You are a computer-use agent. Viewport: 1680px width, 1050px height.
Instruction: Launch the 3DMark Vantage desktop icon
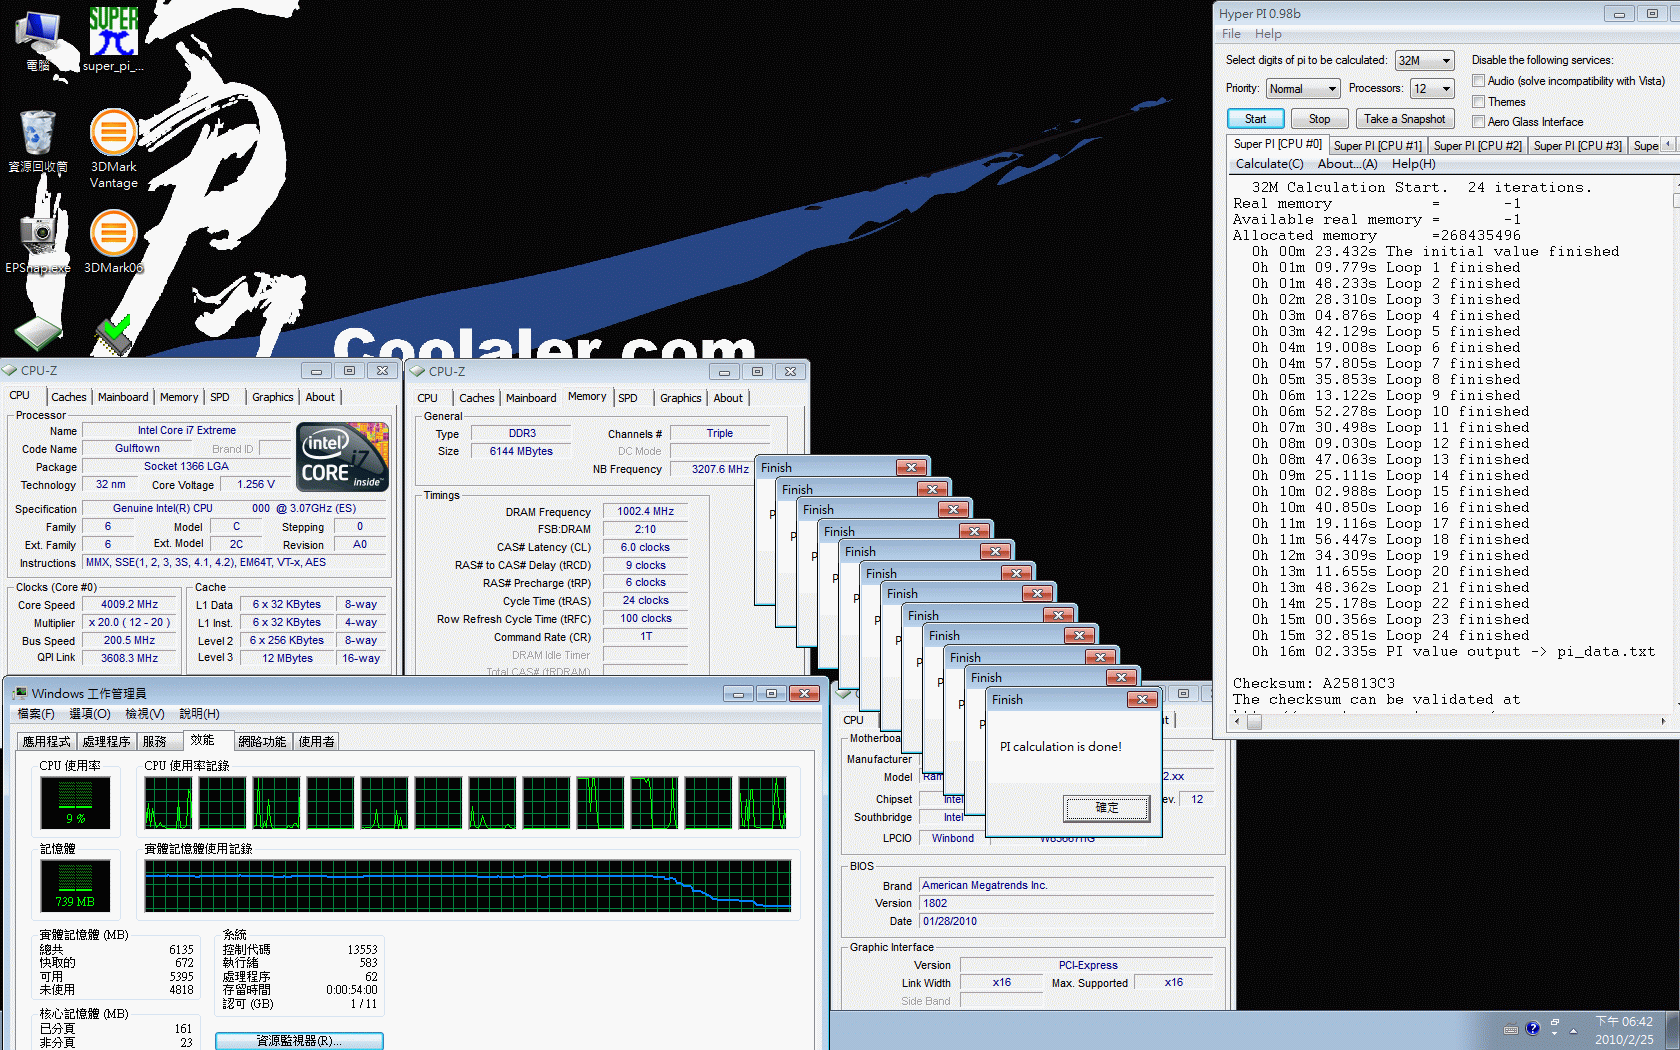tap(113, 148)
